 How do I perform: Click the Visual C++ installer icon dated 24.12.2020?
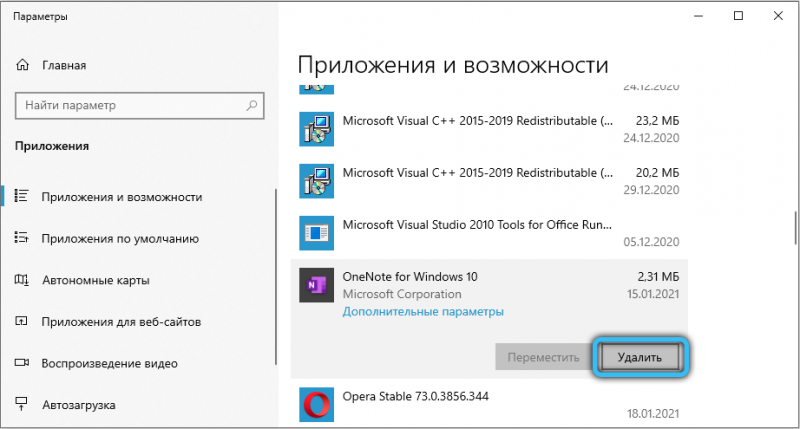[x=316, y=129]
